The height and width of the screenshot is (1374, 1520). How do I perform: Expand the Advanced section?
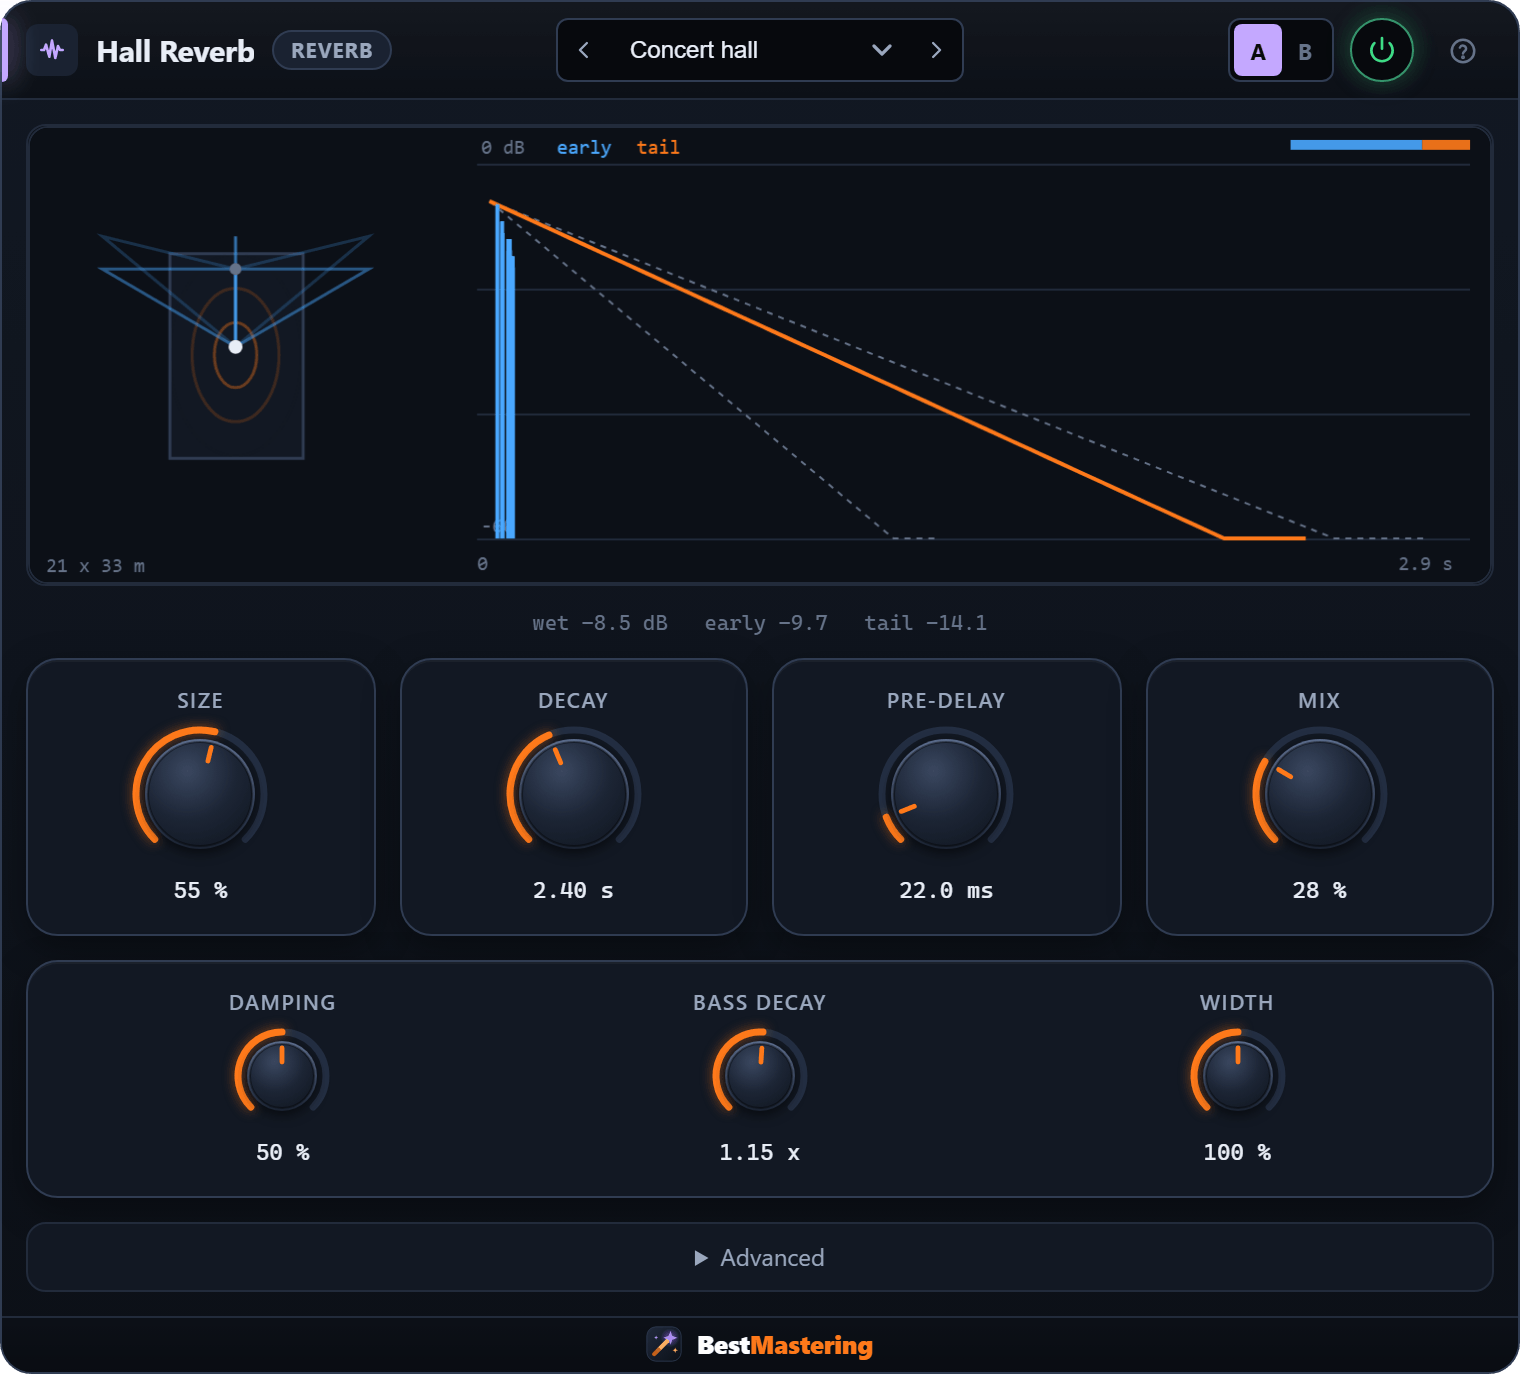click(x=760, y=1257)
